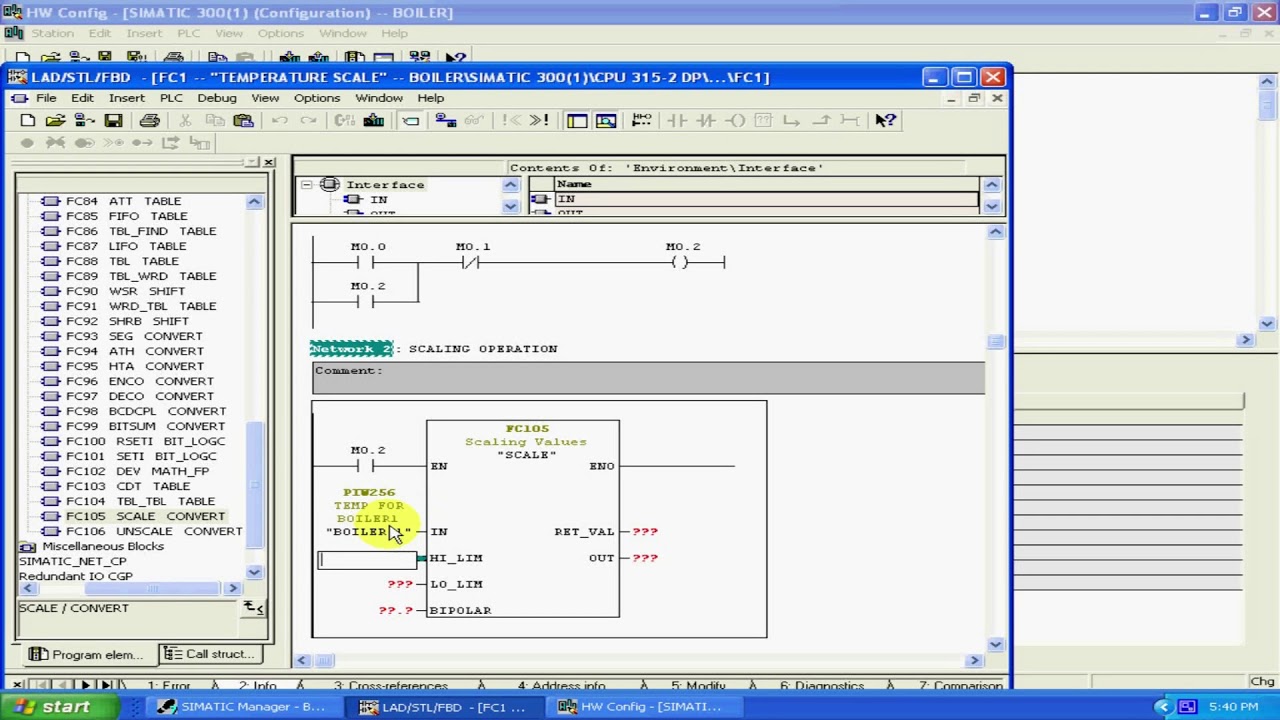Click the M0.1 normally closed contact
Viewport: 1280px width, 720px height.
[x=472, y=263]
